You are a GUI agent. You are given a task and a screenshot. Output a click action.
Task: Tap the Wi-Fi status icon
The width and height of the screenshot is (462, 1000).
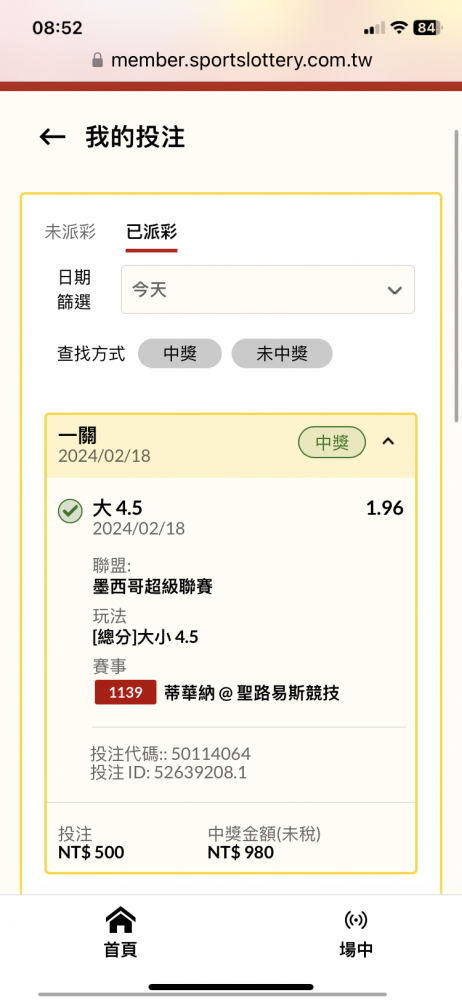[x=399, y=27]
